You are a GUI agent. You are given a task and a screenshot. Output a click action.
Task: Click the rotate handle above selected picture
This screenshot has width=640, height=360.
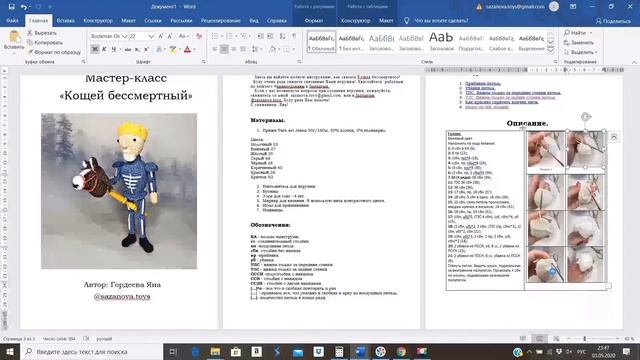(x=586, y=117)
